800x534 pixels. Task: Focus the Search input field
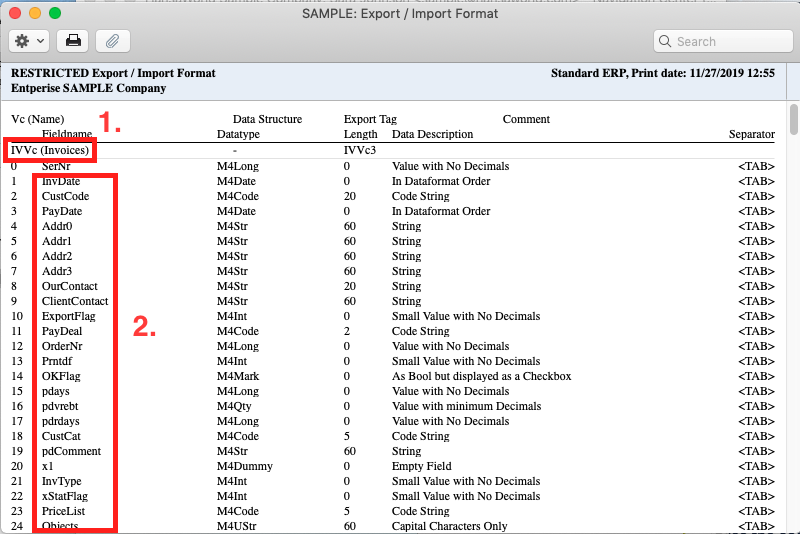727,41
